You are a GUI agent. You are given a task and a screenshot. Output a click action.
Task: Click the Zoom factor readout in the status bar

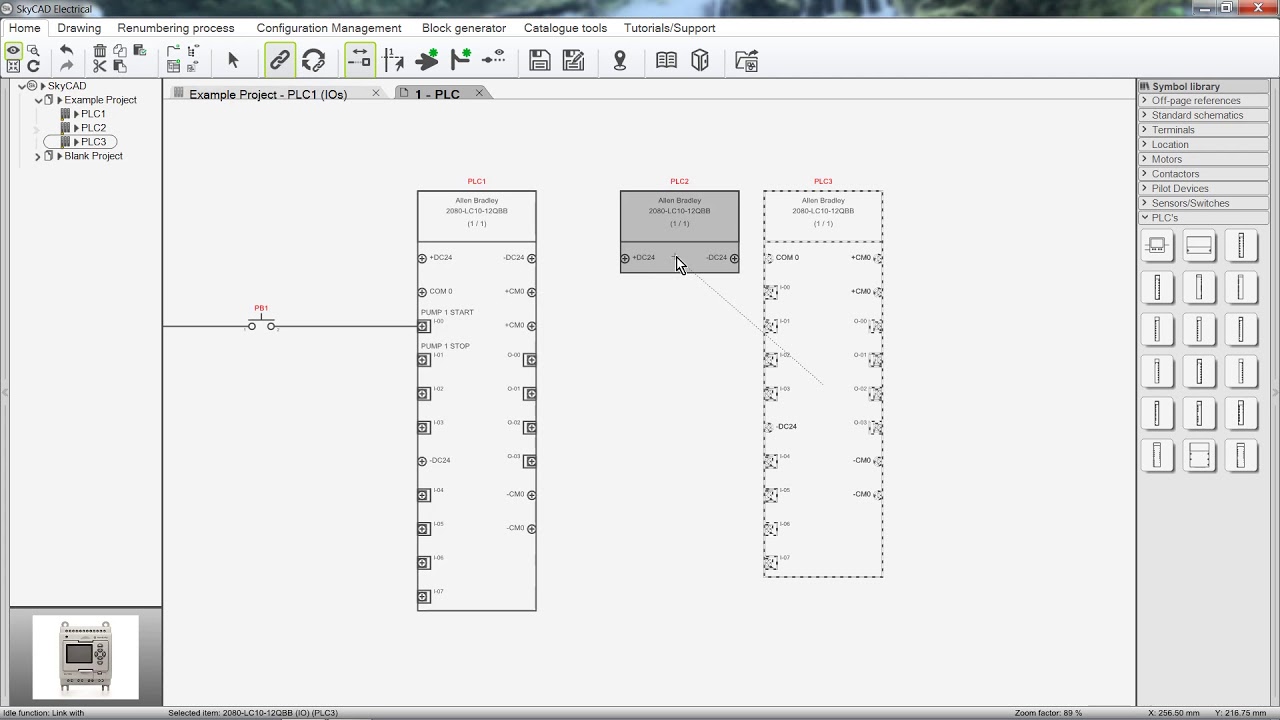[1048, 713]
